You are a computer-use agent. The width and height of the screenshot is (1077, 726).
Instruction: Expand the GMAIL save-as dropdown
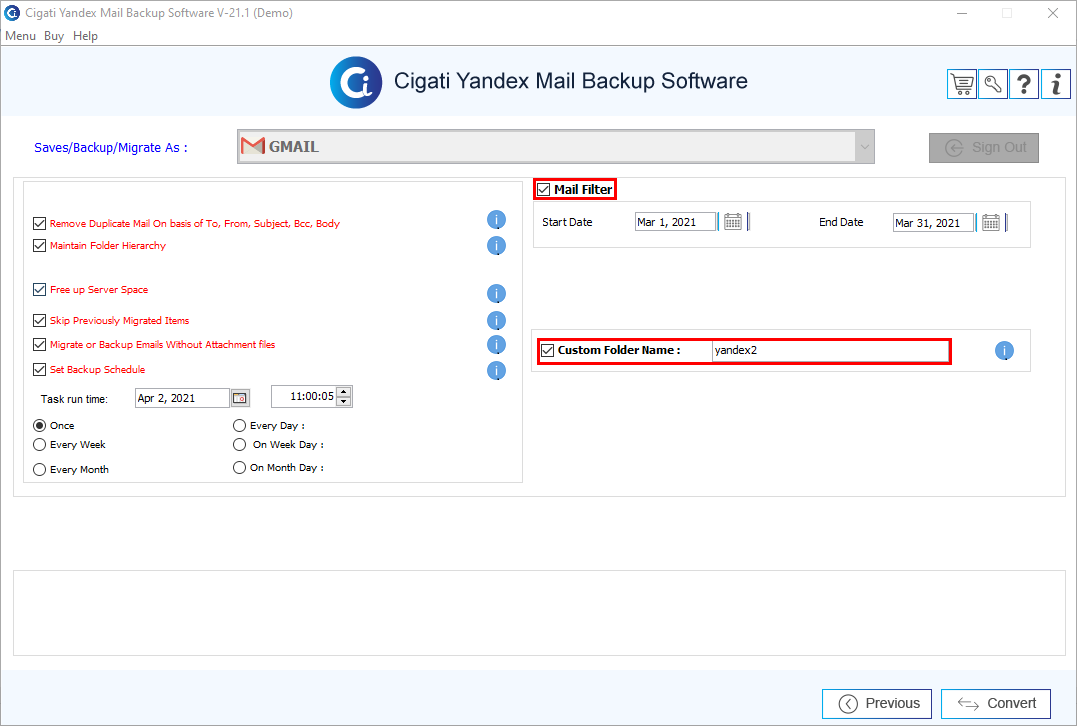click(864, 146)
